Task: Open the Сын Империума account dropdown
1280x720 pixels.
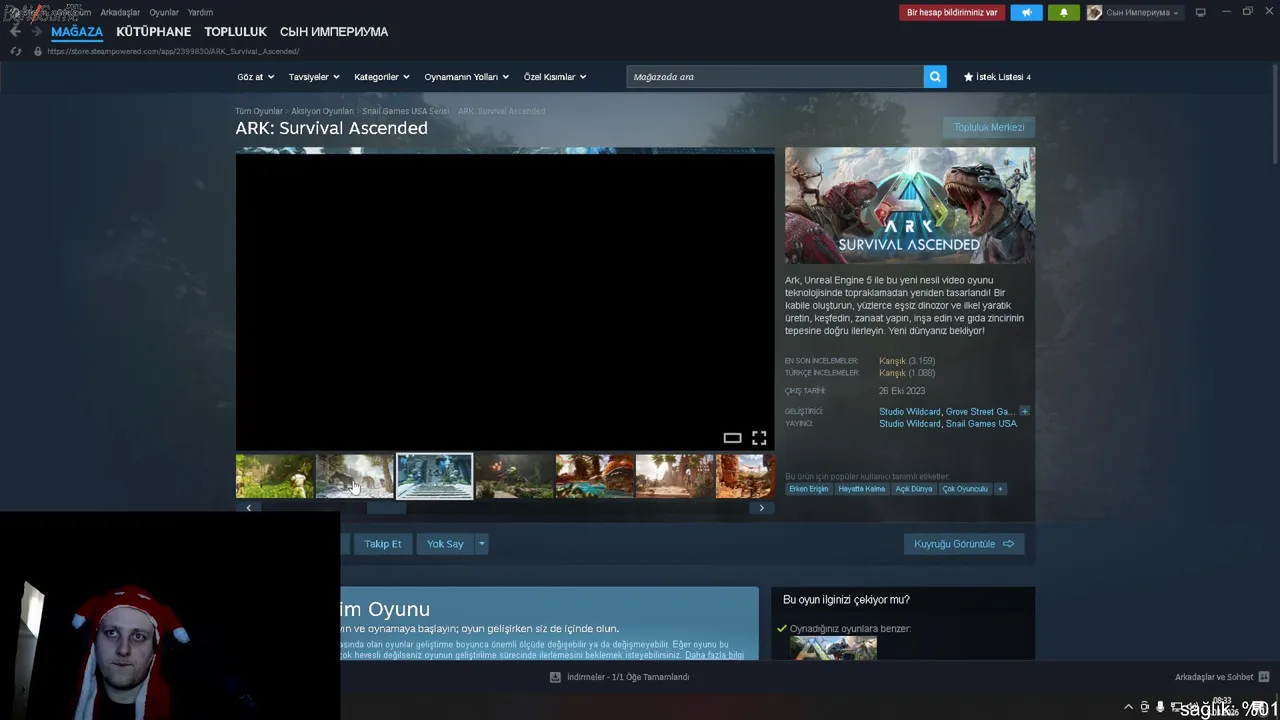Action: [1142, 13]
